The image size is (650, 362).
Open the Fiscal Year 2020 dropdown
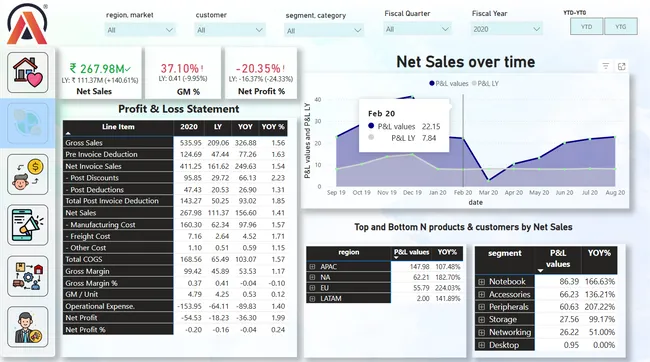(506, 29)
